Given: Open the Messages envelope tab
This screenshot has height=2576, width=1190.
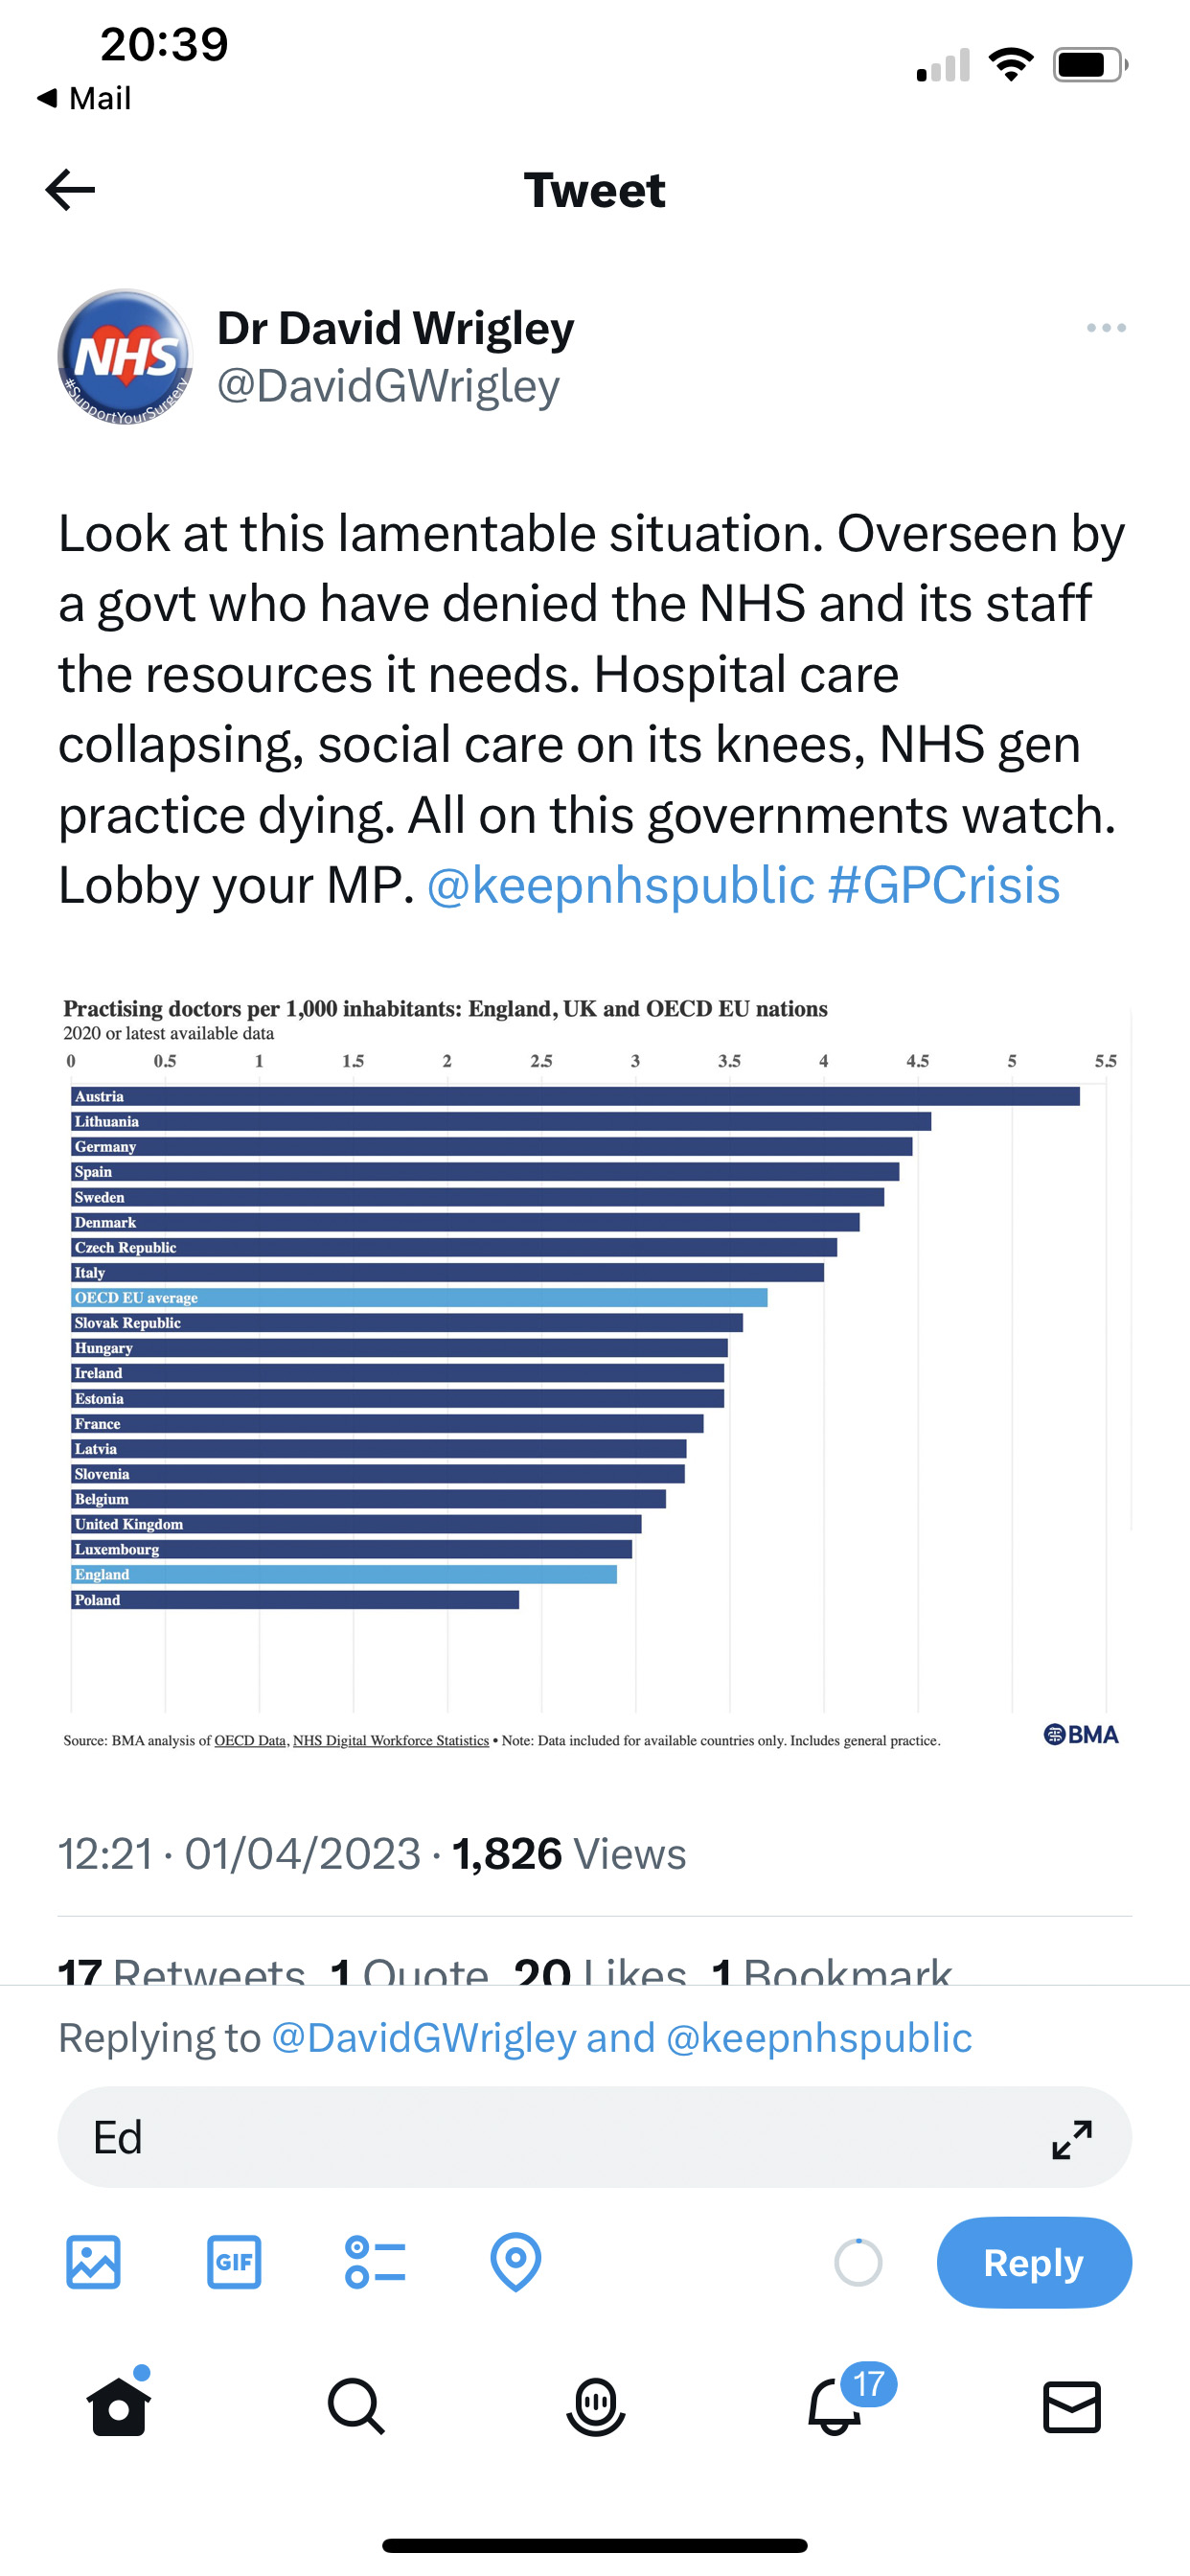Looking at the screenshot, I should [1072, 2406].
